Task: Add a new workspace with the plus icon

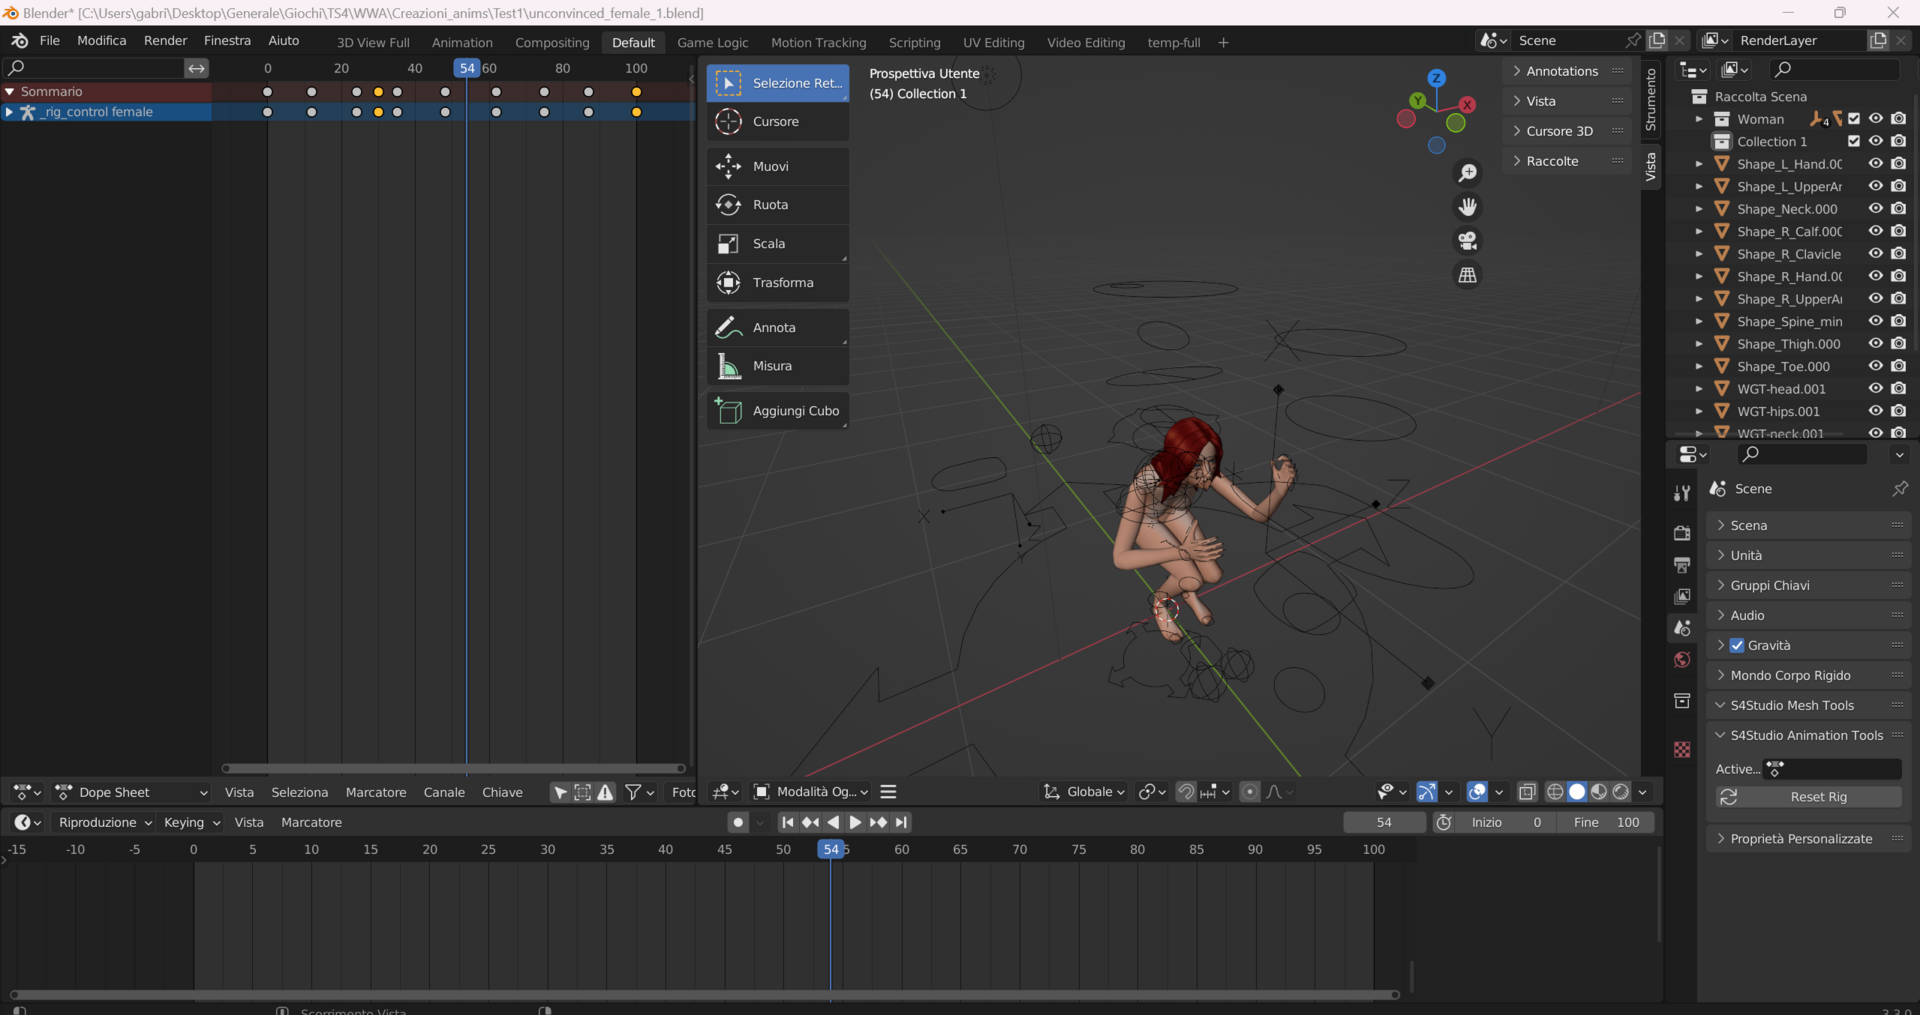Action: pos(1223,42)
